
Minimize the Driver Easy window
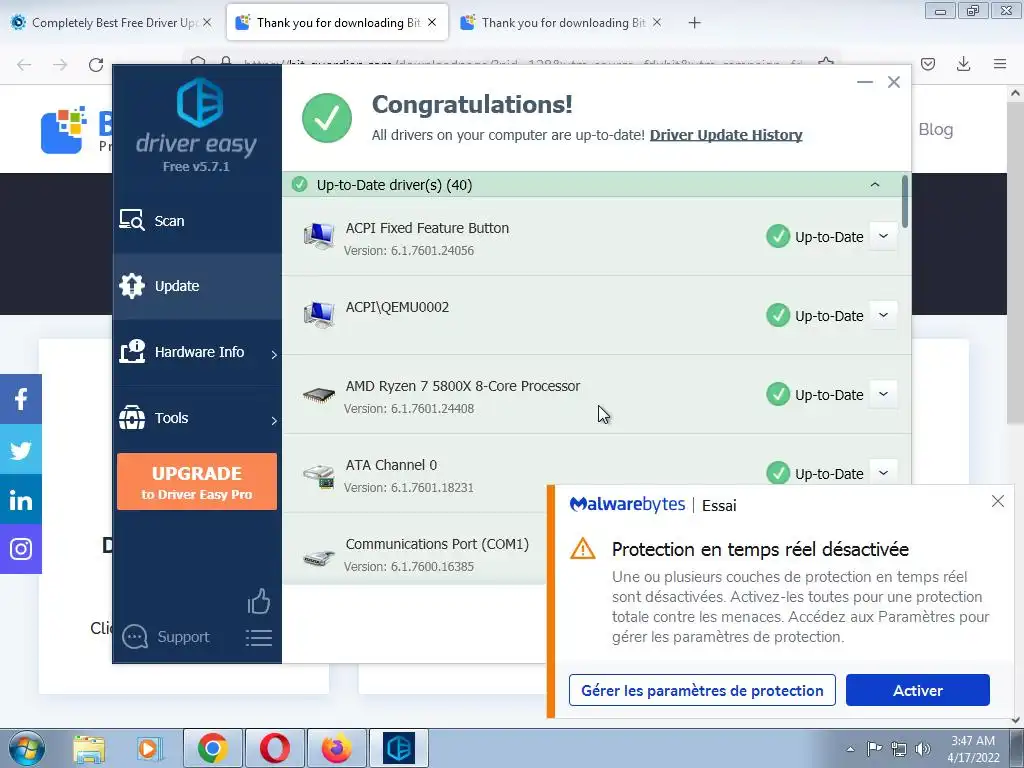click(865, 82)
